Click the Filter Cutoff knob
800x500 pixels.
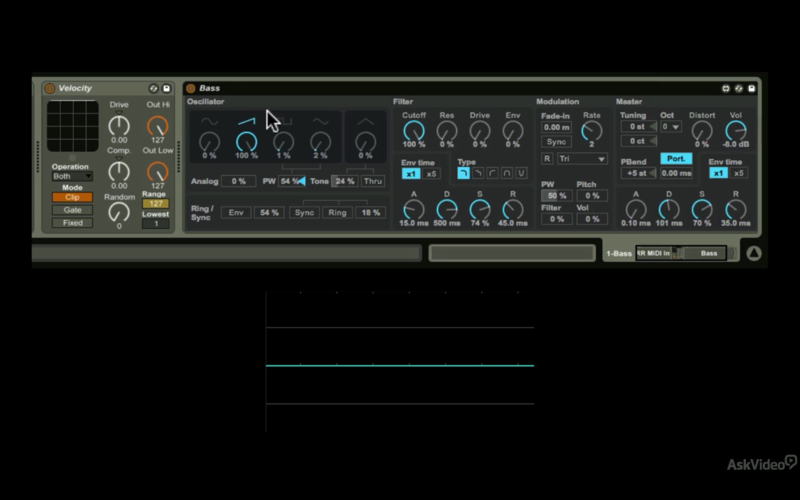pos(413,132)
